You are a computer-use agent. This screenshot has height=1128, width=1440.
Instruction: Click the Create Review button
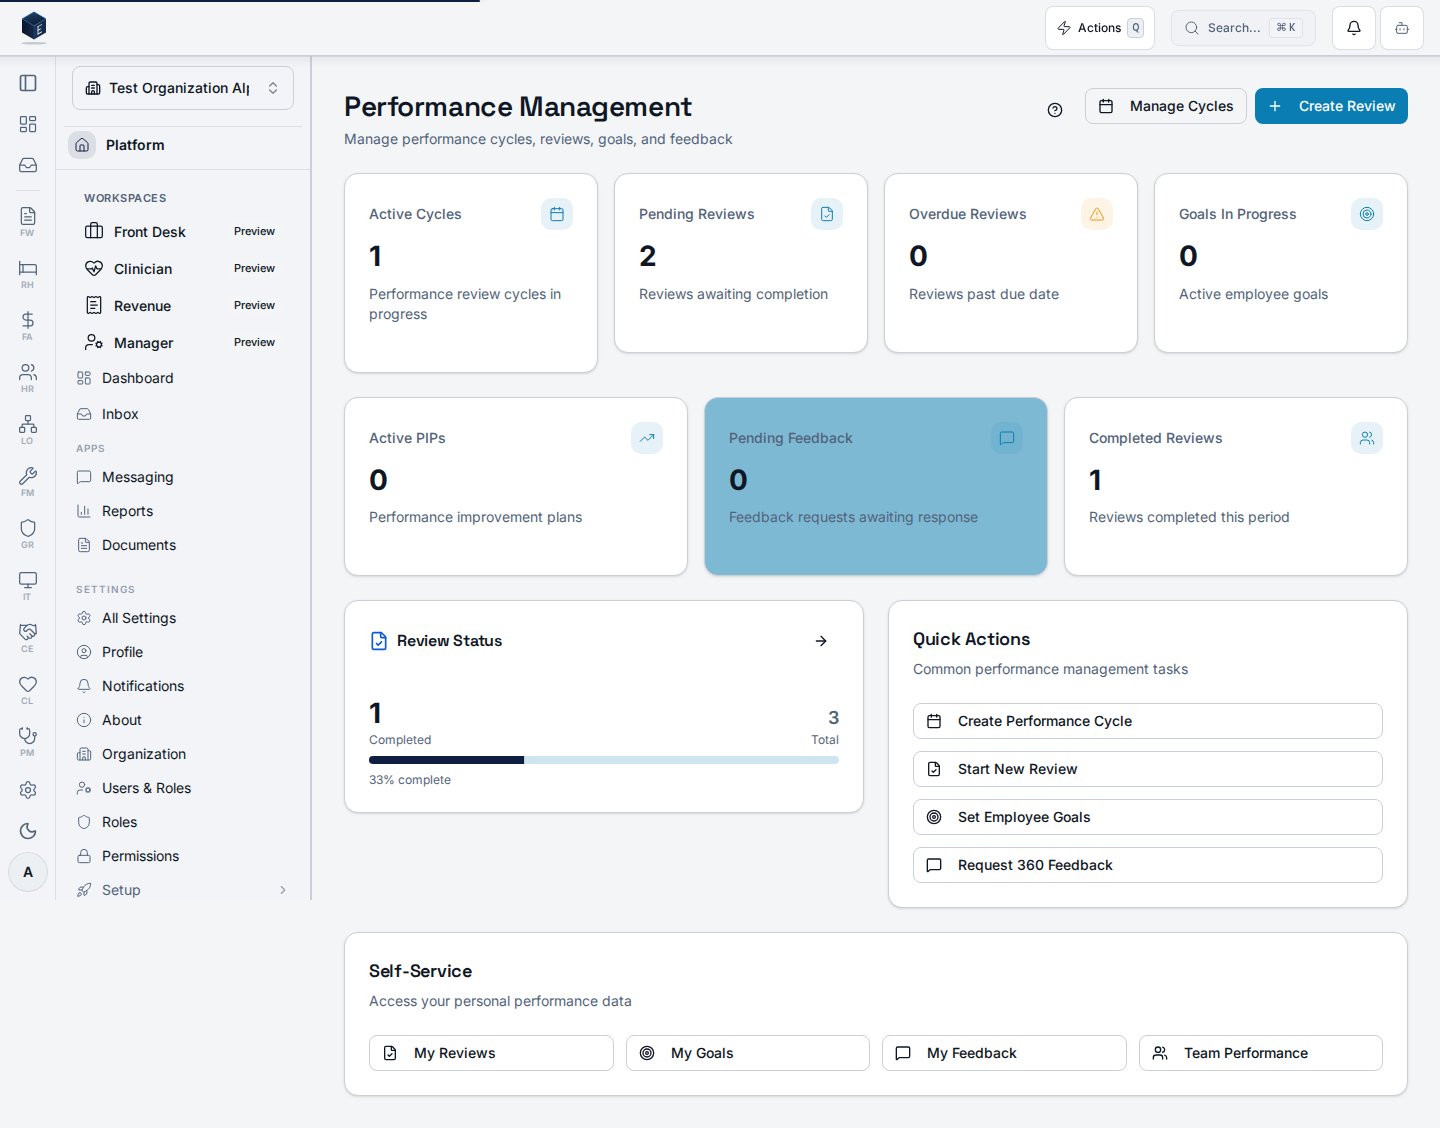tap(1331, 106)
